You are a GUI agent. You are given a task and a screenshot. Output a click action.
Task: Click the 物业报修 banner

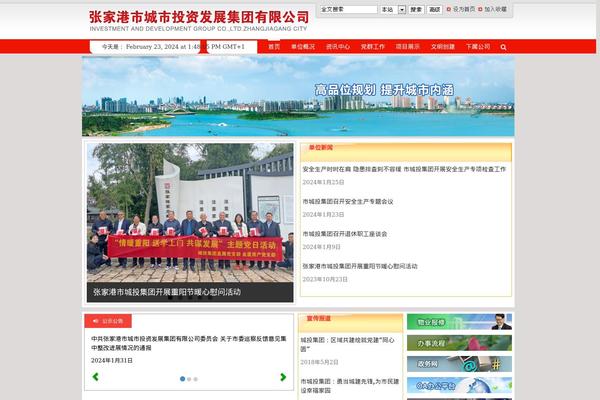pos(459,322)
